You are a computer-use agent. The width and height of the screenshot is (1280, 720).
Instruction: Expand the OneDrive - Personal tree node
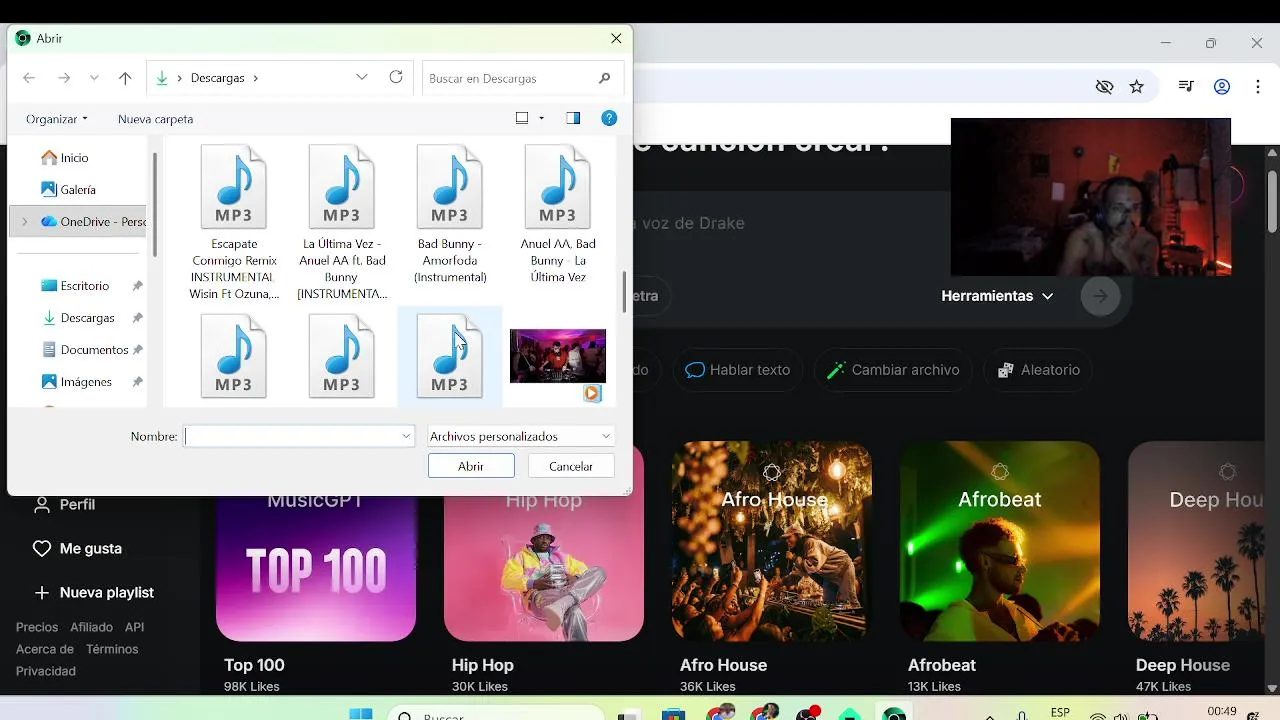click(x=24, y=222)
